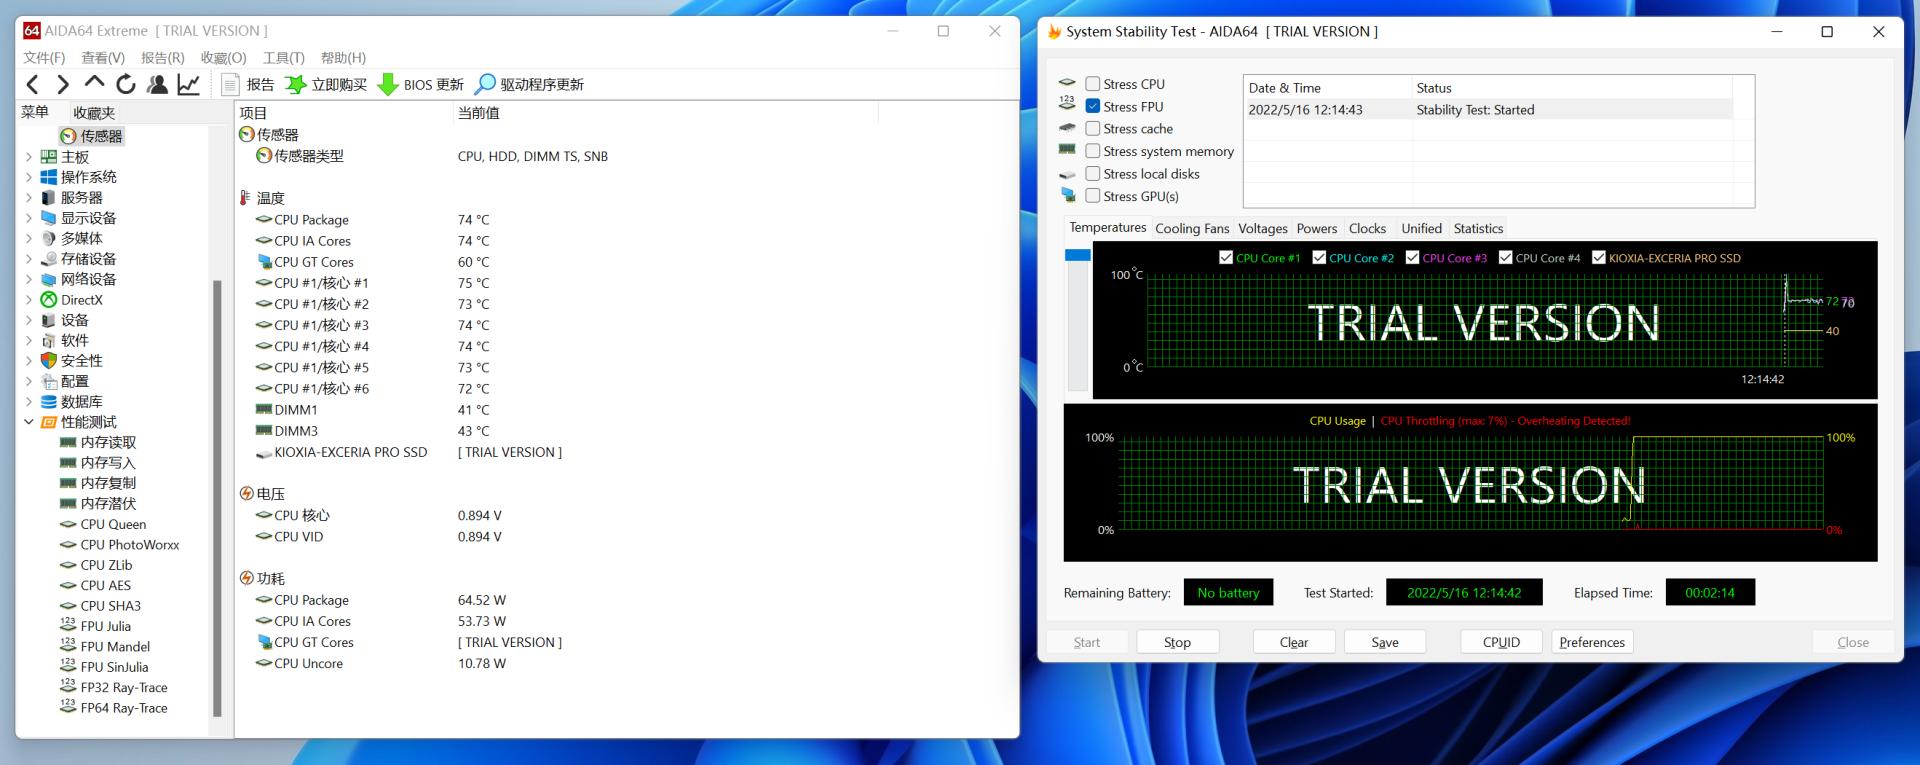The width and height of the screenshot is (1920, 765).
Task: Select the Stability Test: Started log row
Action: [1488, 110]
